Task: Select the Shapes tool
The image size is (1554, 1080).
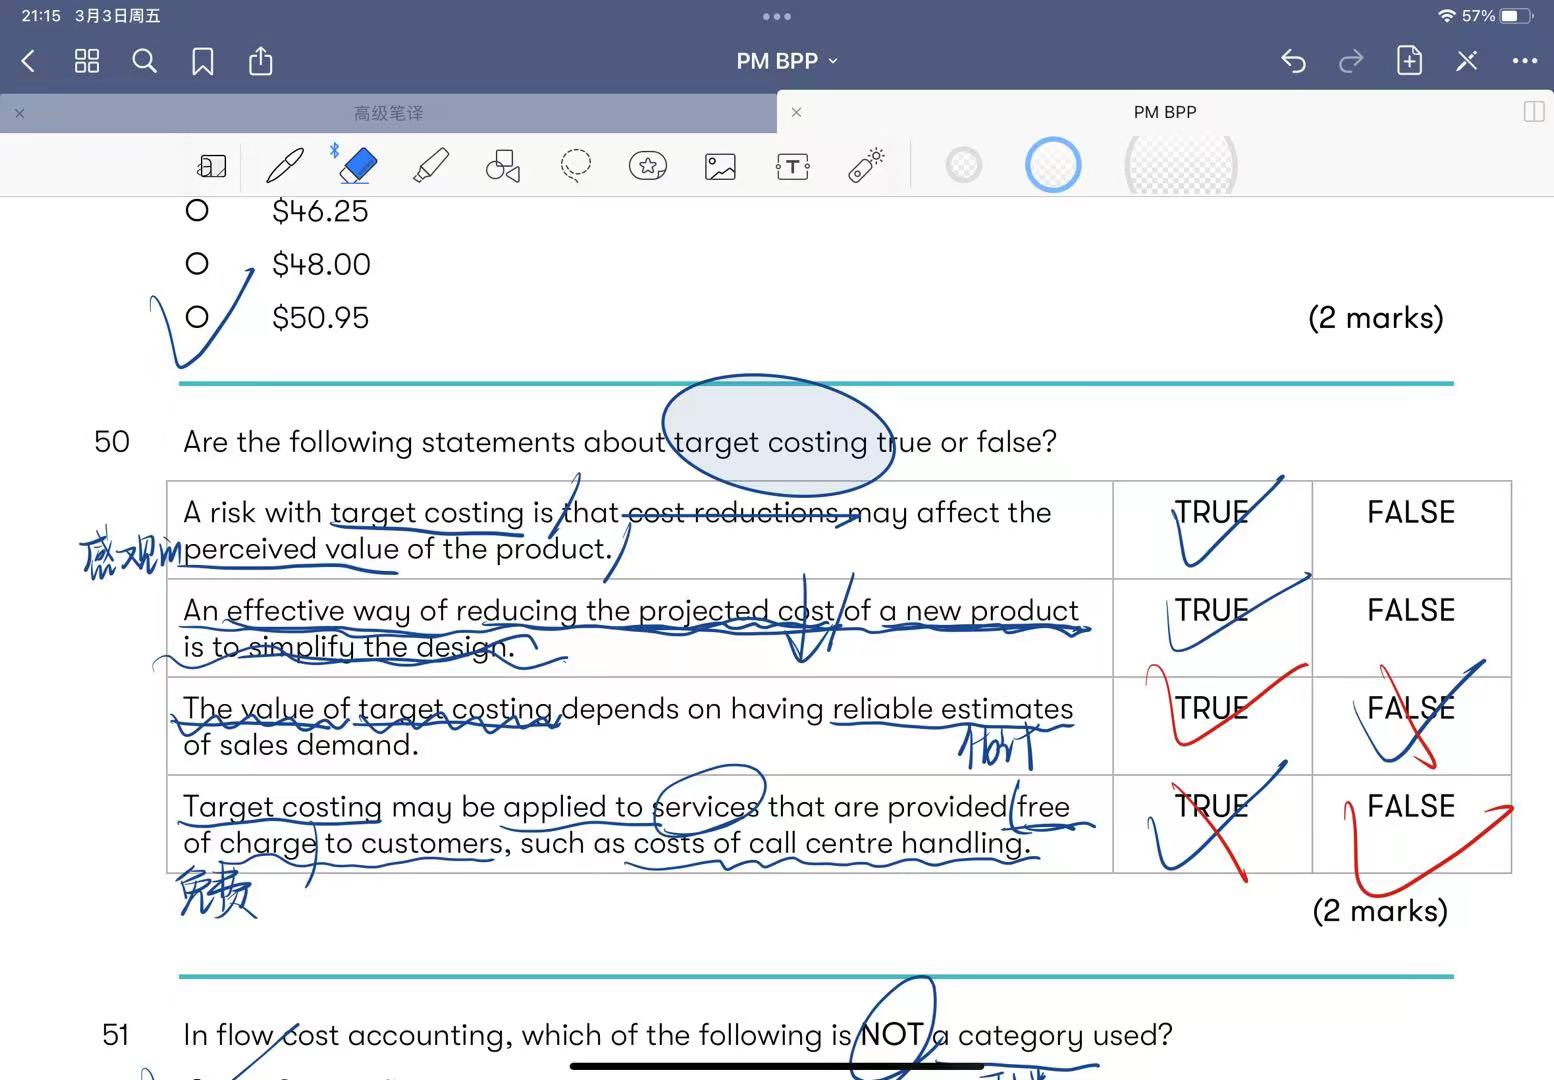Action: tap(503, 166)
